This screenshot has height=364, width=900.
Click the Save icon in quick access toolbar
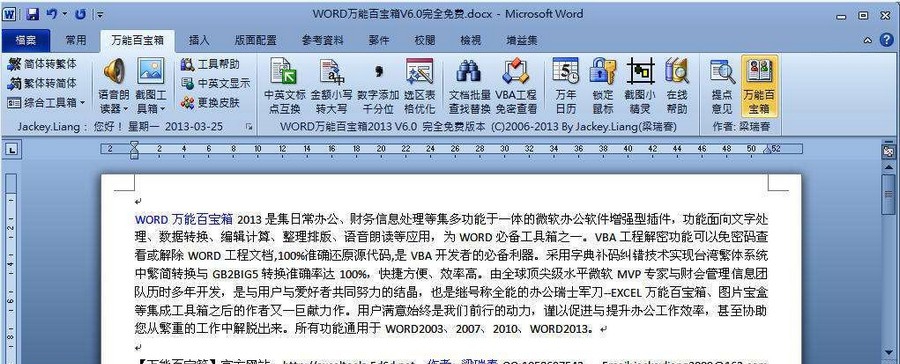coord(32,14)
